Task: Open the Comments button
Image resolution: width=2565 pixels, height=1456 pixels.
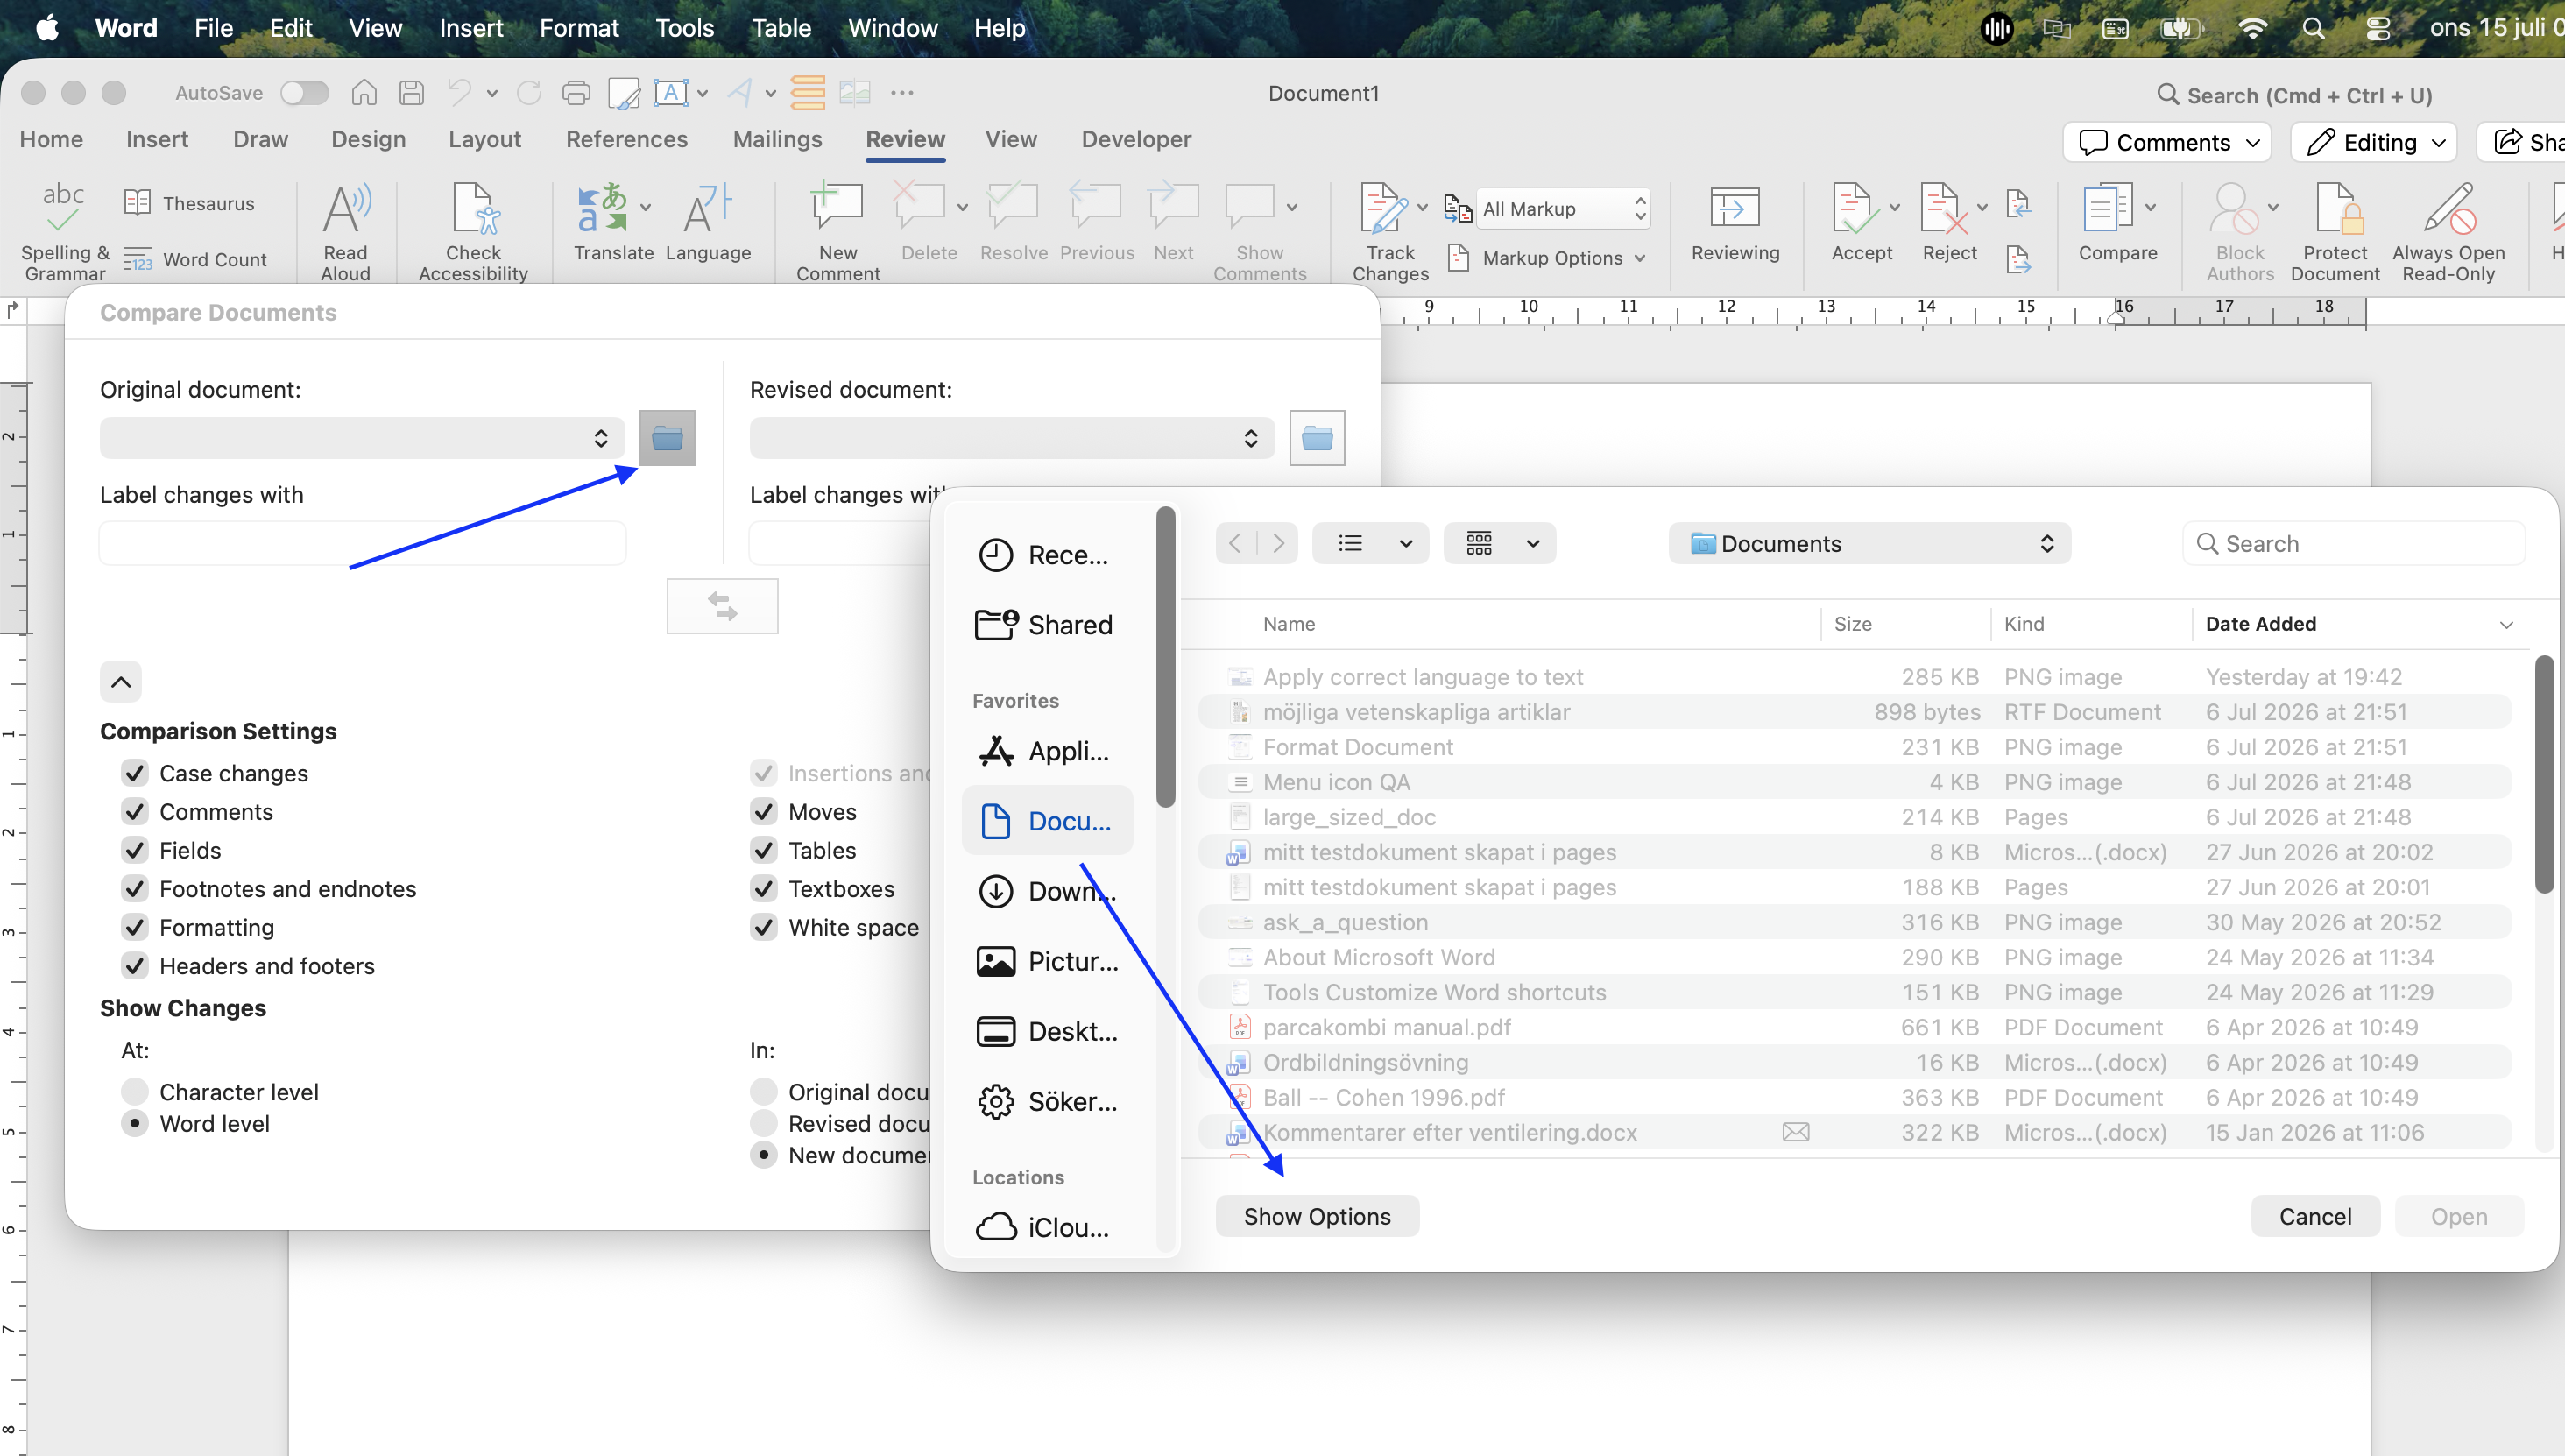Action: point(2167,142)
